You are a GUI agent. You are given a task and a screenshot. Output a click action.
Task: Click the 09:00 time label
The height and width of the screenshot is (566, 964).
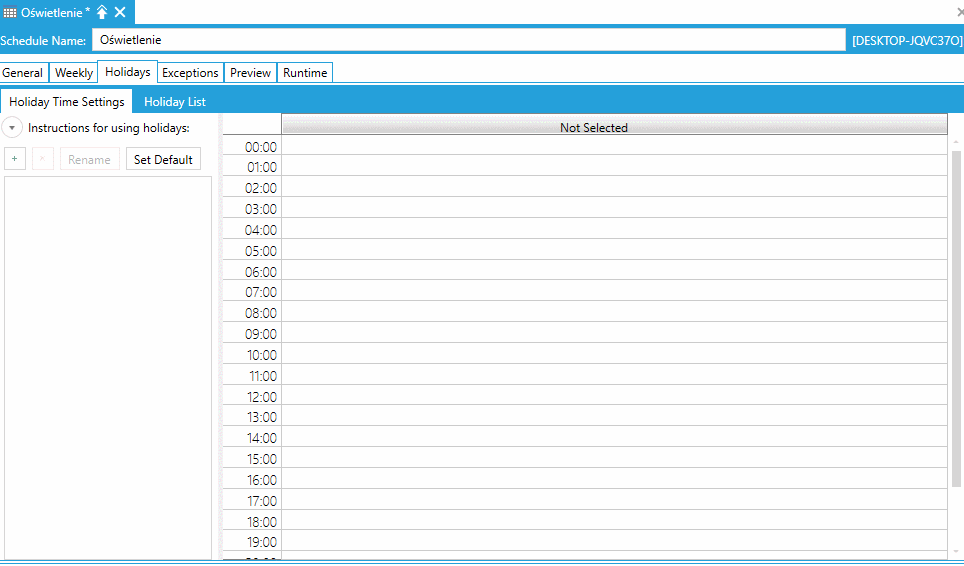(261, 334)
